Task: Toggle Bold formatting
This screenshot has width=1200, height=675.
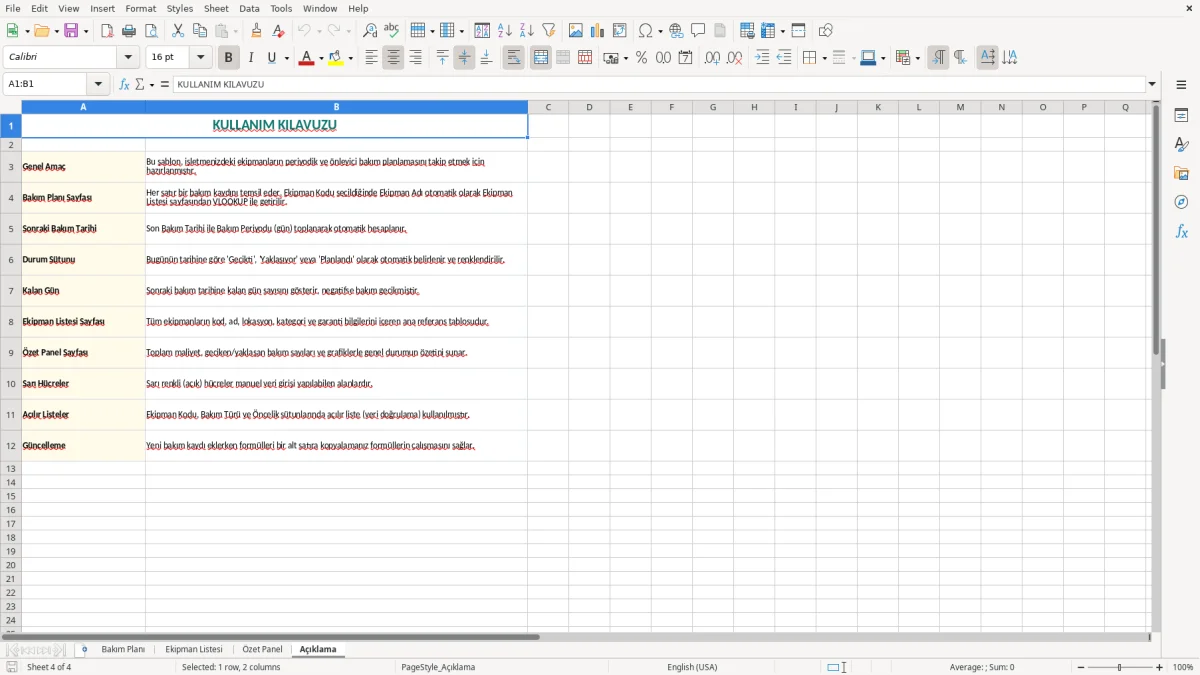Action: (229, 58)
